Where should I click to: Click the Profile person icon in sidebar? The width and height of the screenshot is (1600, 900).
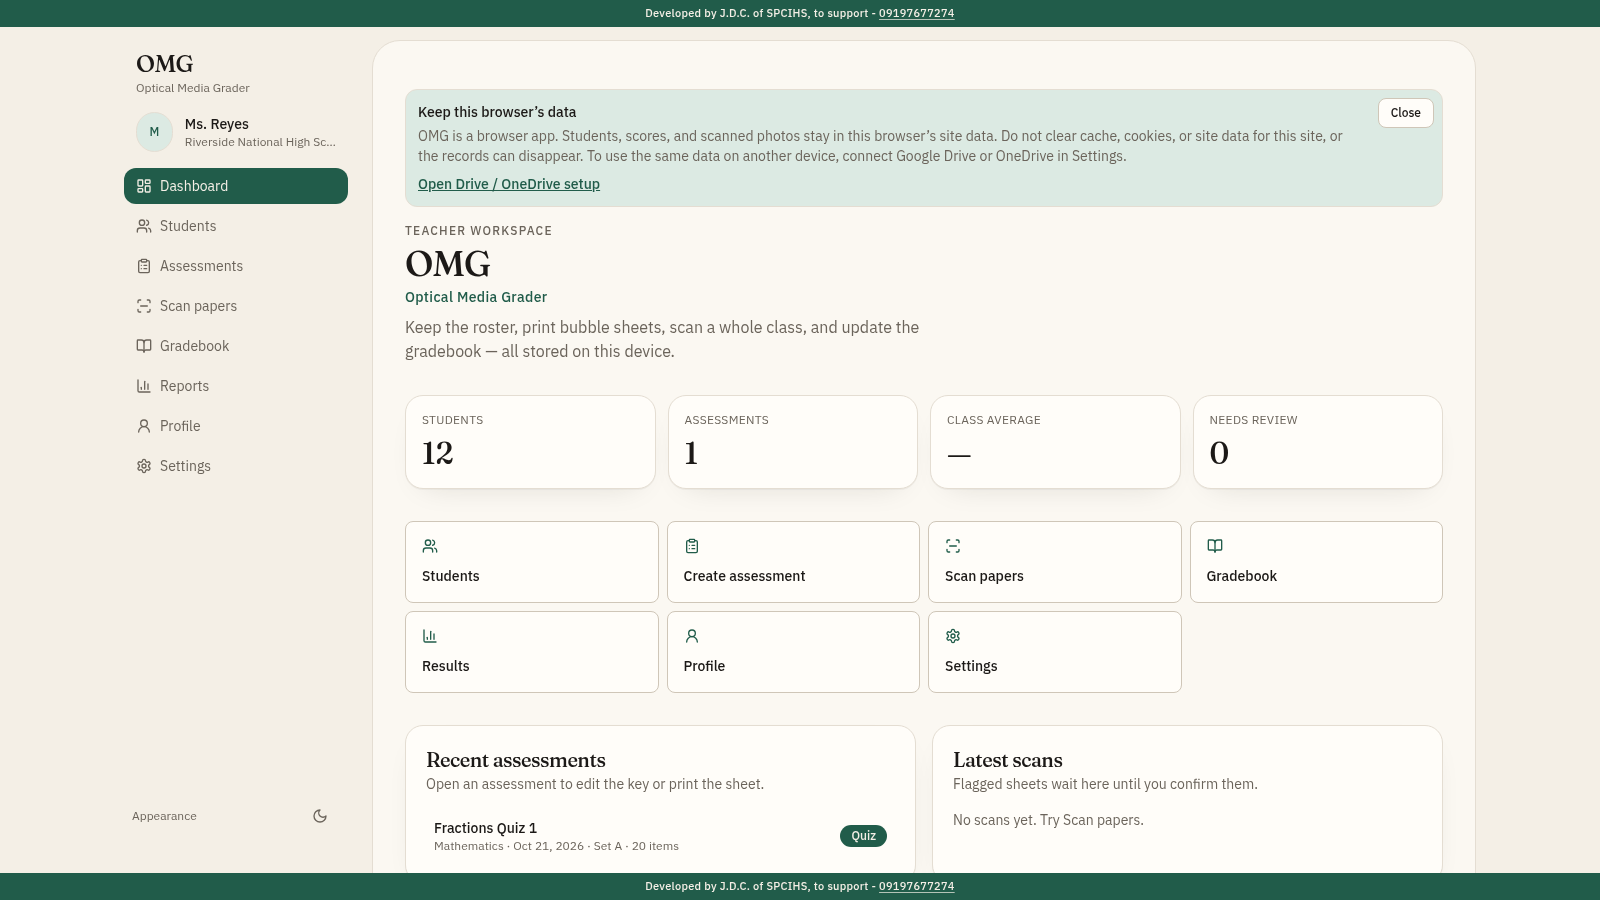[144, 426]
